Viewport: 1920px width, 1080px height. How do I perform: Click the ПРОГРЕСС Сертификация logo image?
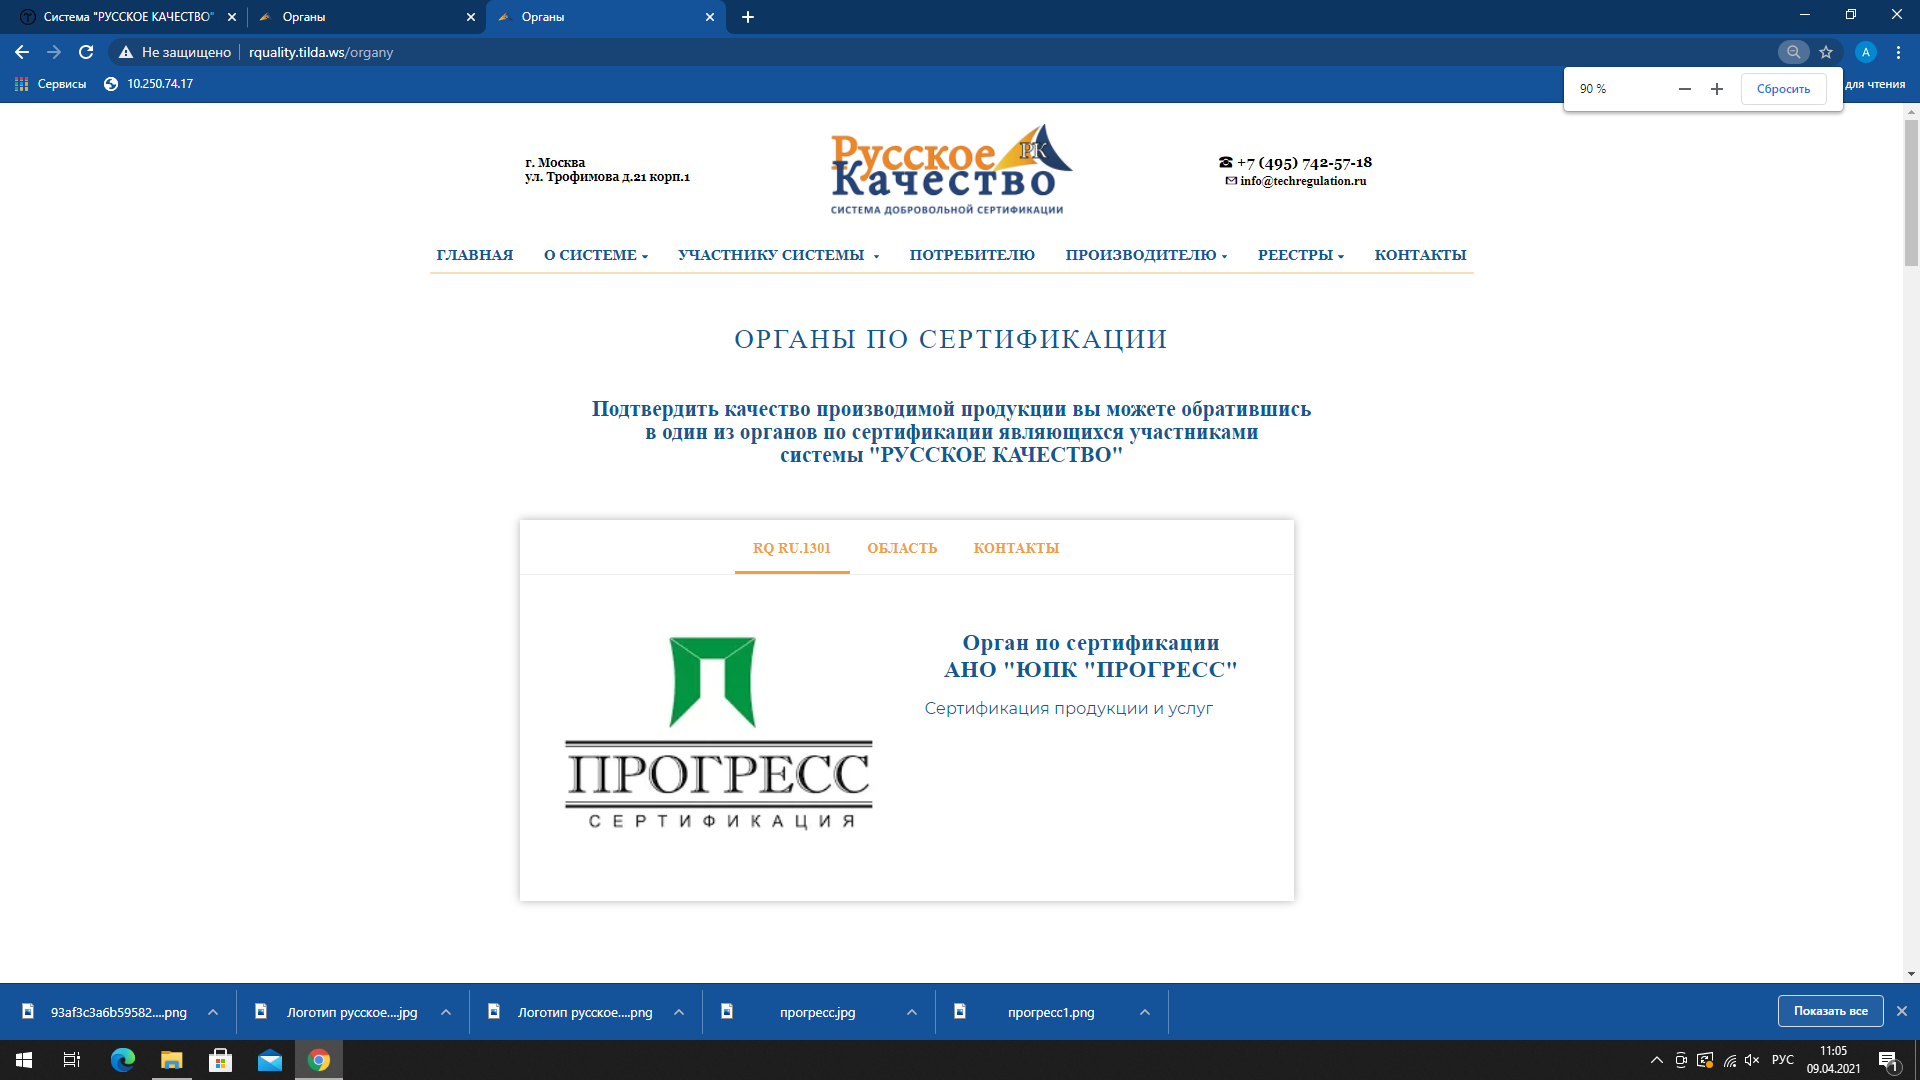(x=719, y=733)
